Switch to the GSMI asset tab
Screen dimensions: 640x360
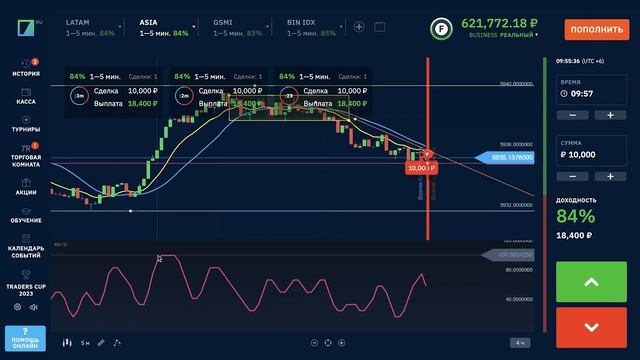(237, 27)
